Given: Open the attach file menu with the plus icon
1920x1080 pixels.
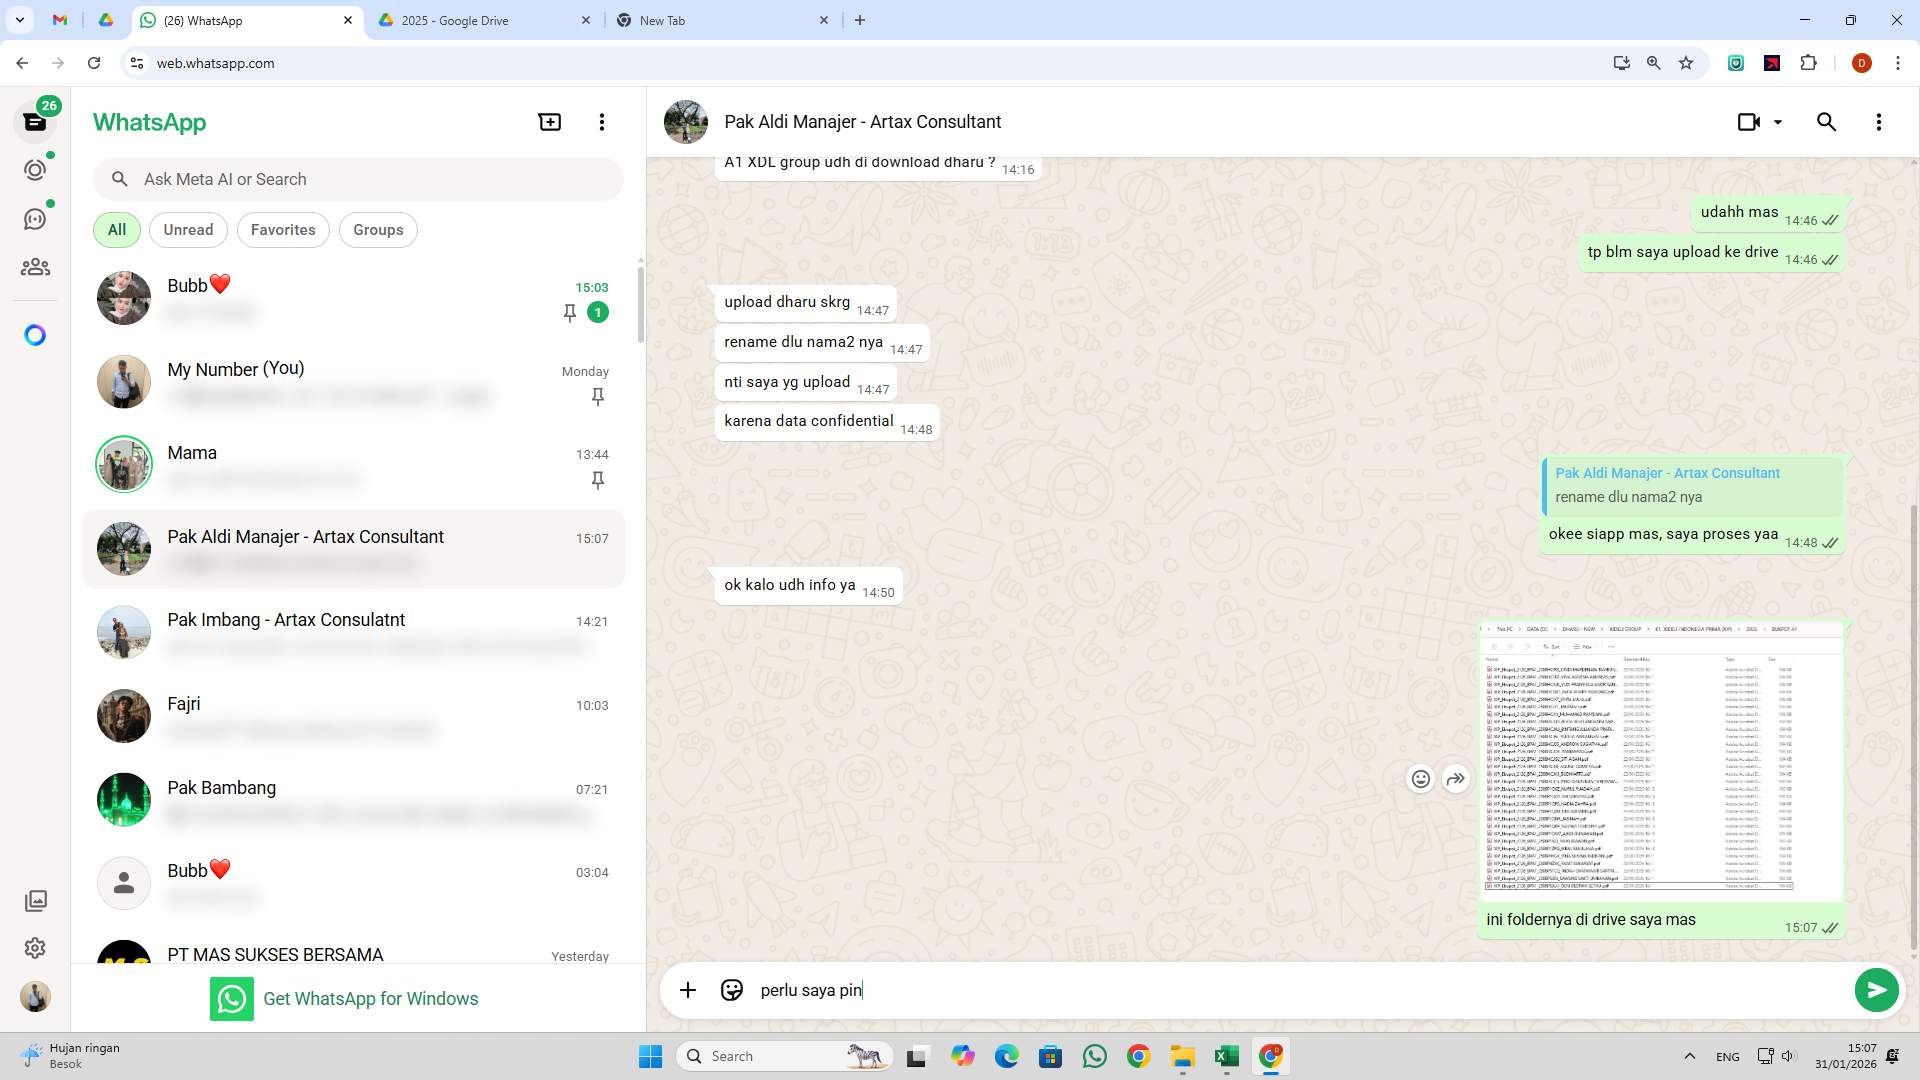Looking at the screenshot, I should tap(688, 989).
